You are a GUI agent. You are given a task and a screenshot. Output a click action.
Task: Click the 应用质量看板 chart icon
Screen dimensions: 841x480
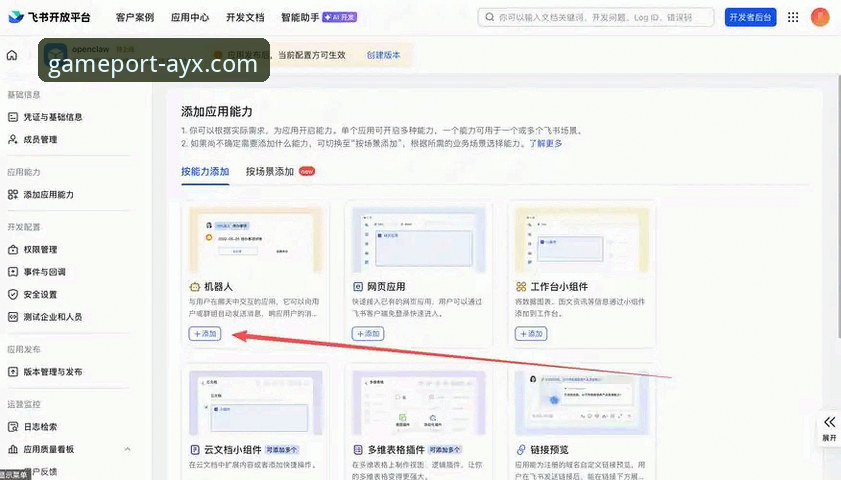13,449
